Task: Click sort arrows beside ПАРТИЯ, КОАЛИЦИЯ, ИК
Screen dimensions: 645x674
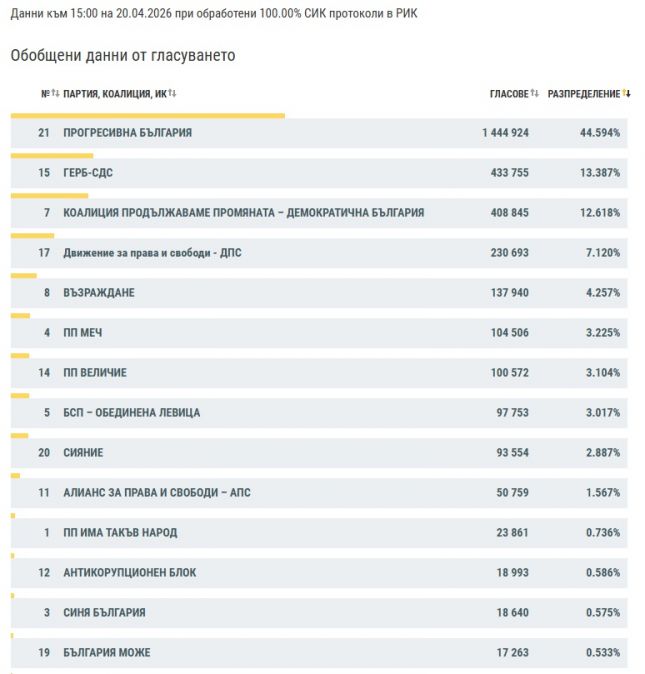Action: [x=172, y=94]
